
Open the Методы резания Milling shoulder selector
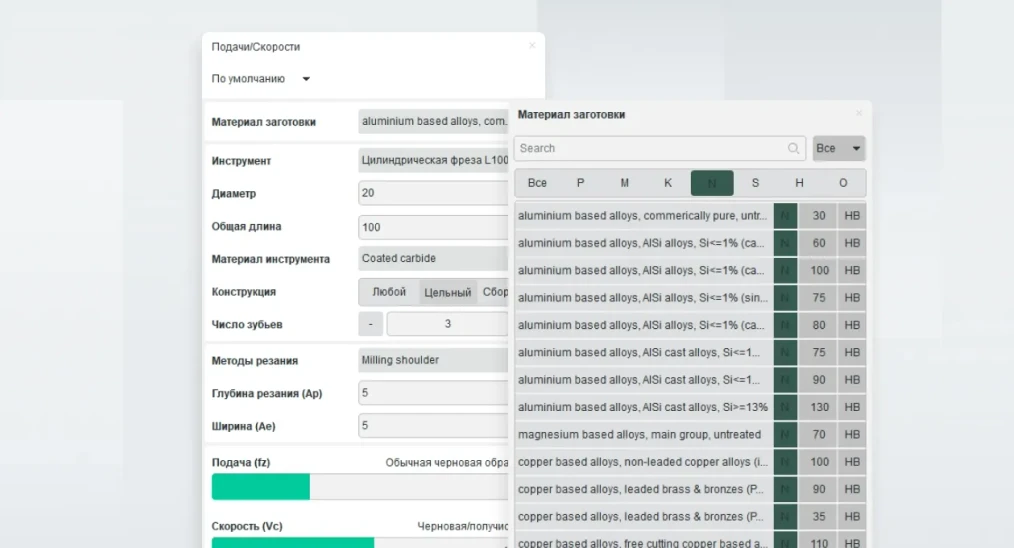point(433,360)
